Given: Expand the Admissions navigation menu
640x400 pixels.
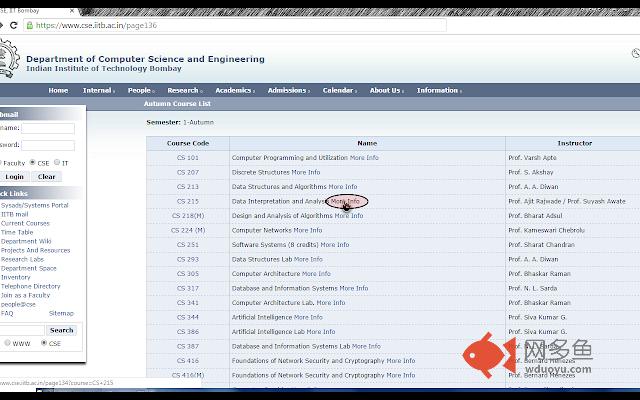Looking at the screenshot, I should pos(289,90).
